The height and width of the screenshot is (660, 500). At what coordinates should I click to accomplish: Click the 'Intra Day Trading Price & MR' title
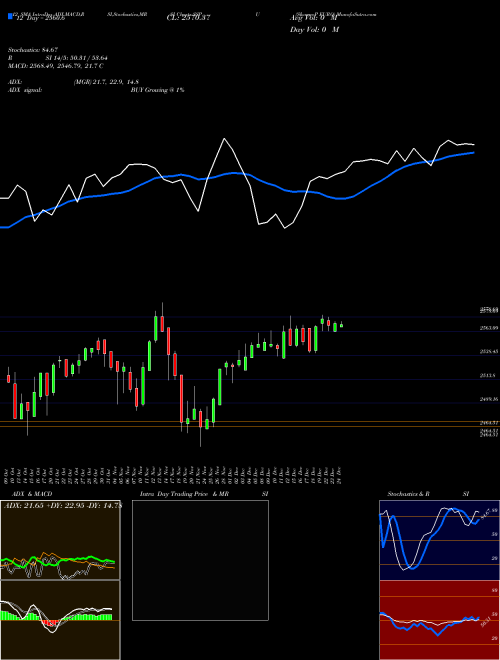(184, 494)
